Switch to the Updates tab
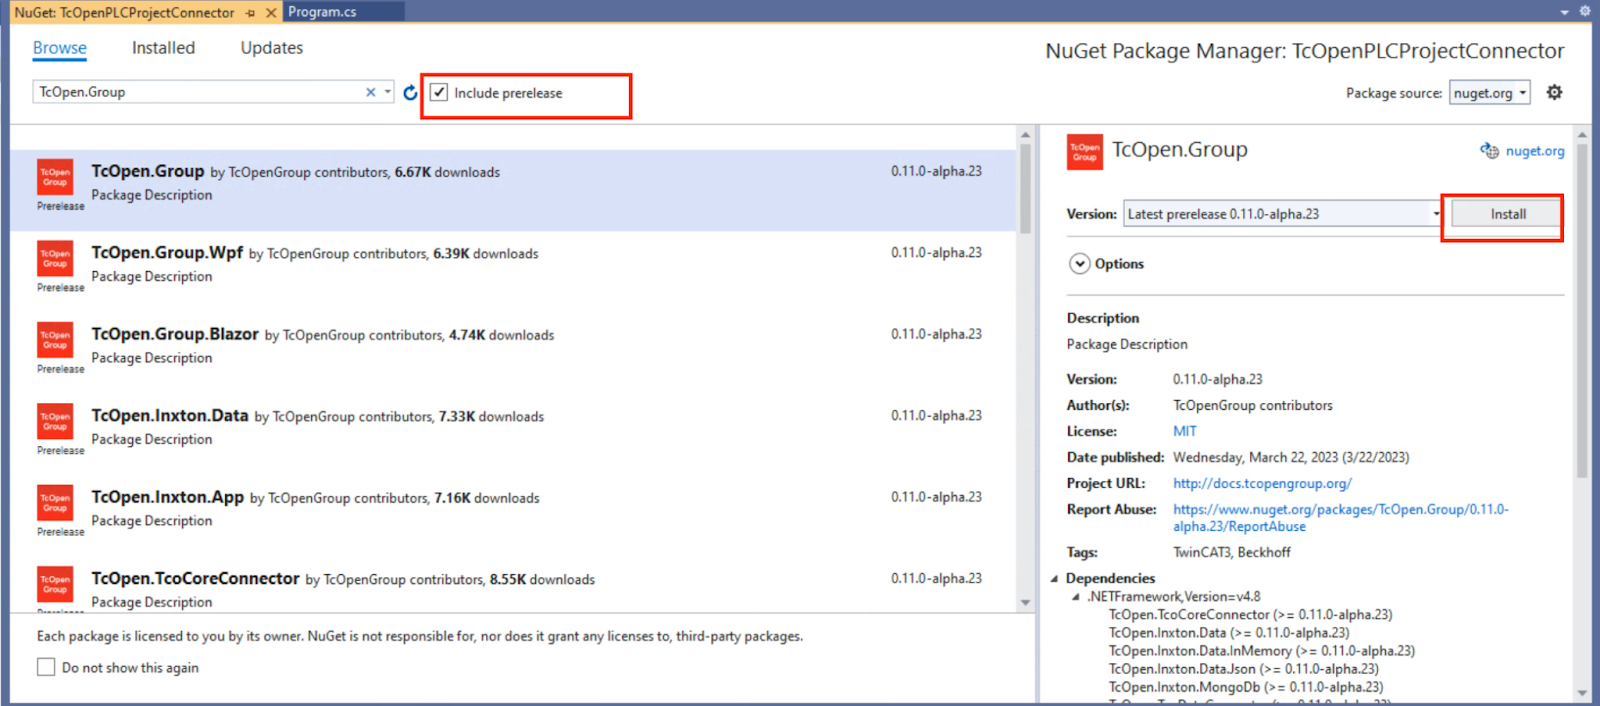 pyautogui.click(x=272, y=48)
